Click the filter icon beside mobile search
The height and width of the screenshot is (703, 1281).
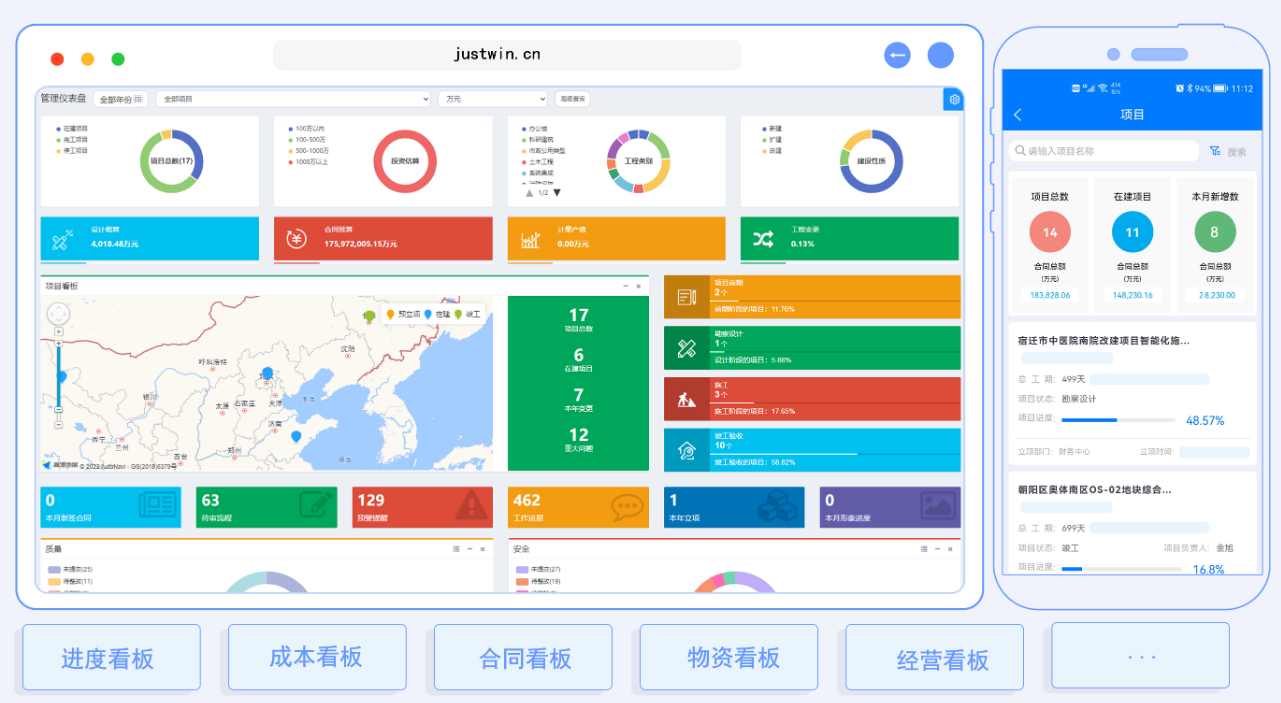click(1215, 151)
